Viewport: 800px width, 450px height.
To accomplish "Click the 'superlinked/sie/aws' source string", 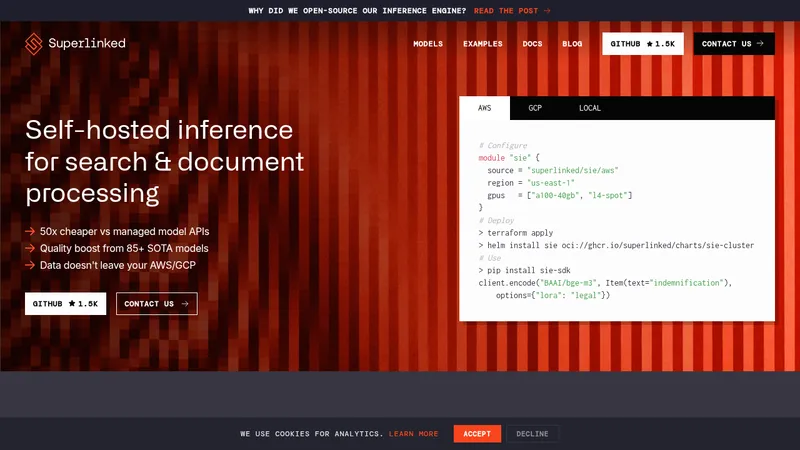I will 572,170.
